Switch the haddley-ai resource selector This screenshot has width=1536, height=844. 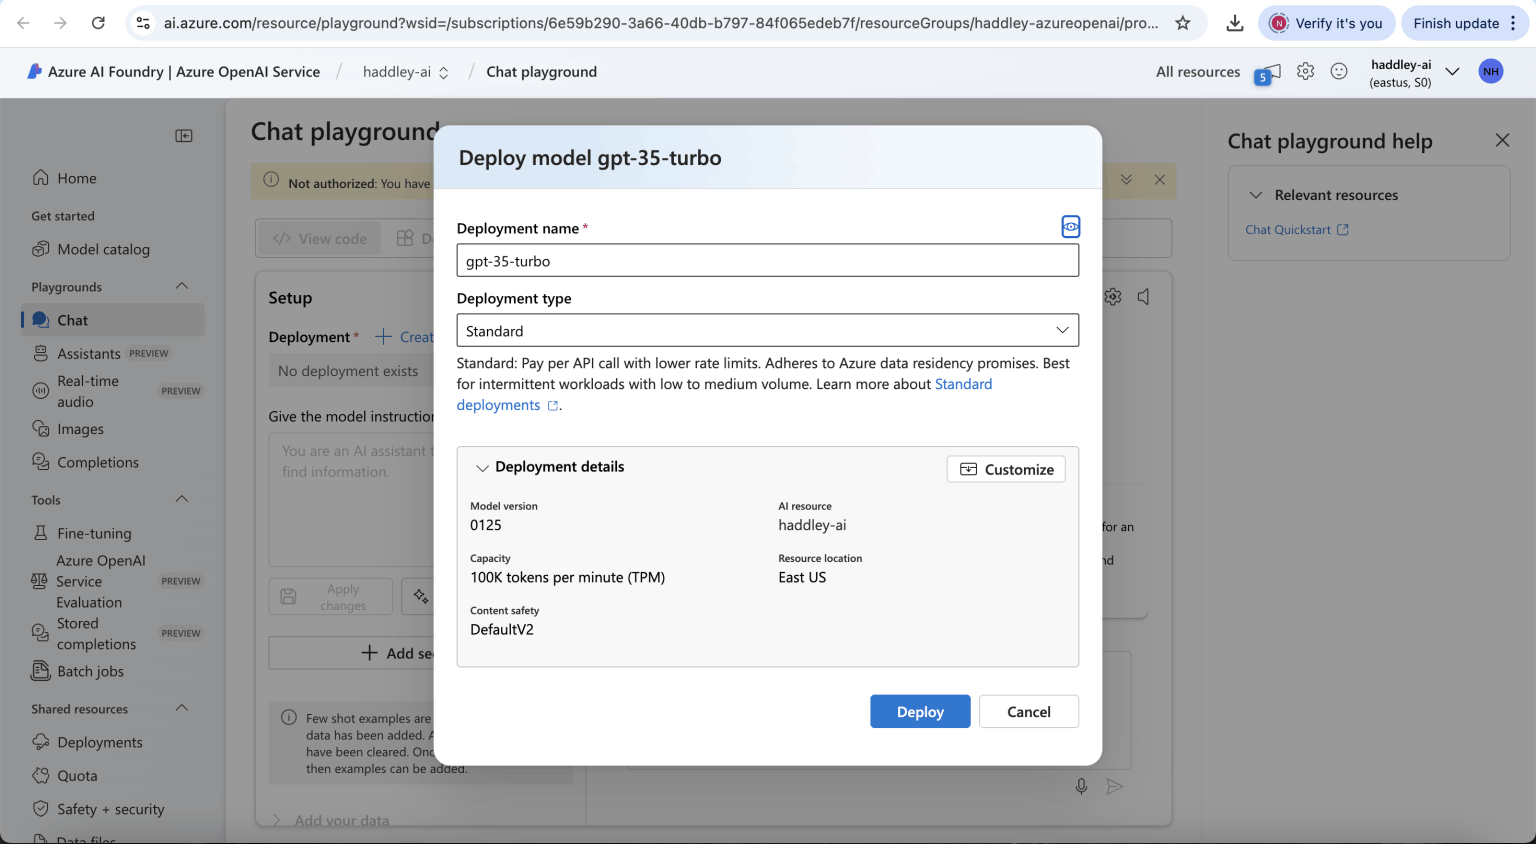point(406,72)
